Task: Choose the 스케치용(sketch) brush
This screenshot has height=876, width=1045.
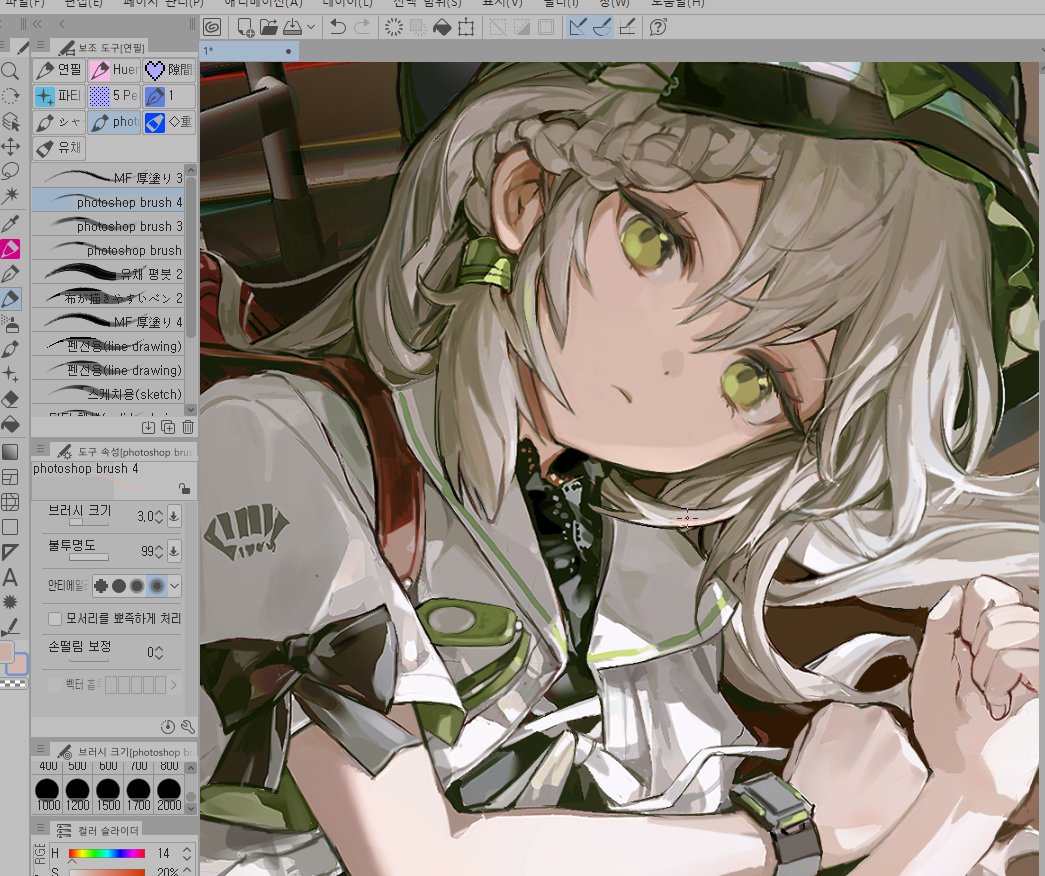Action: 108,394
